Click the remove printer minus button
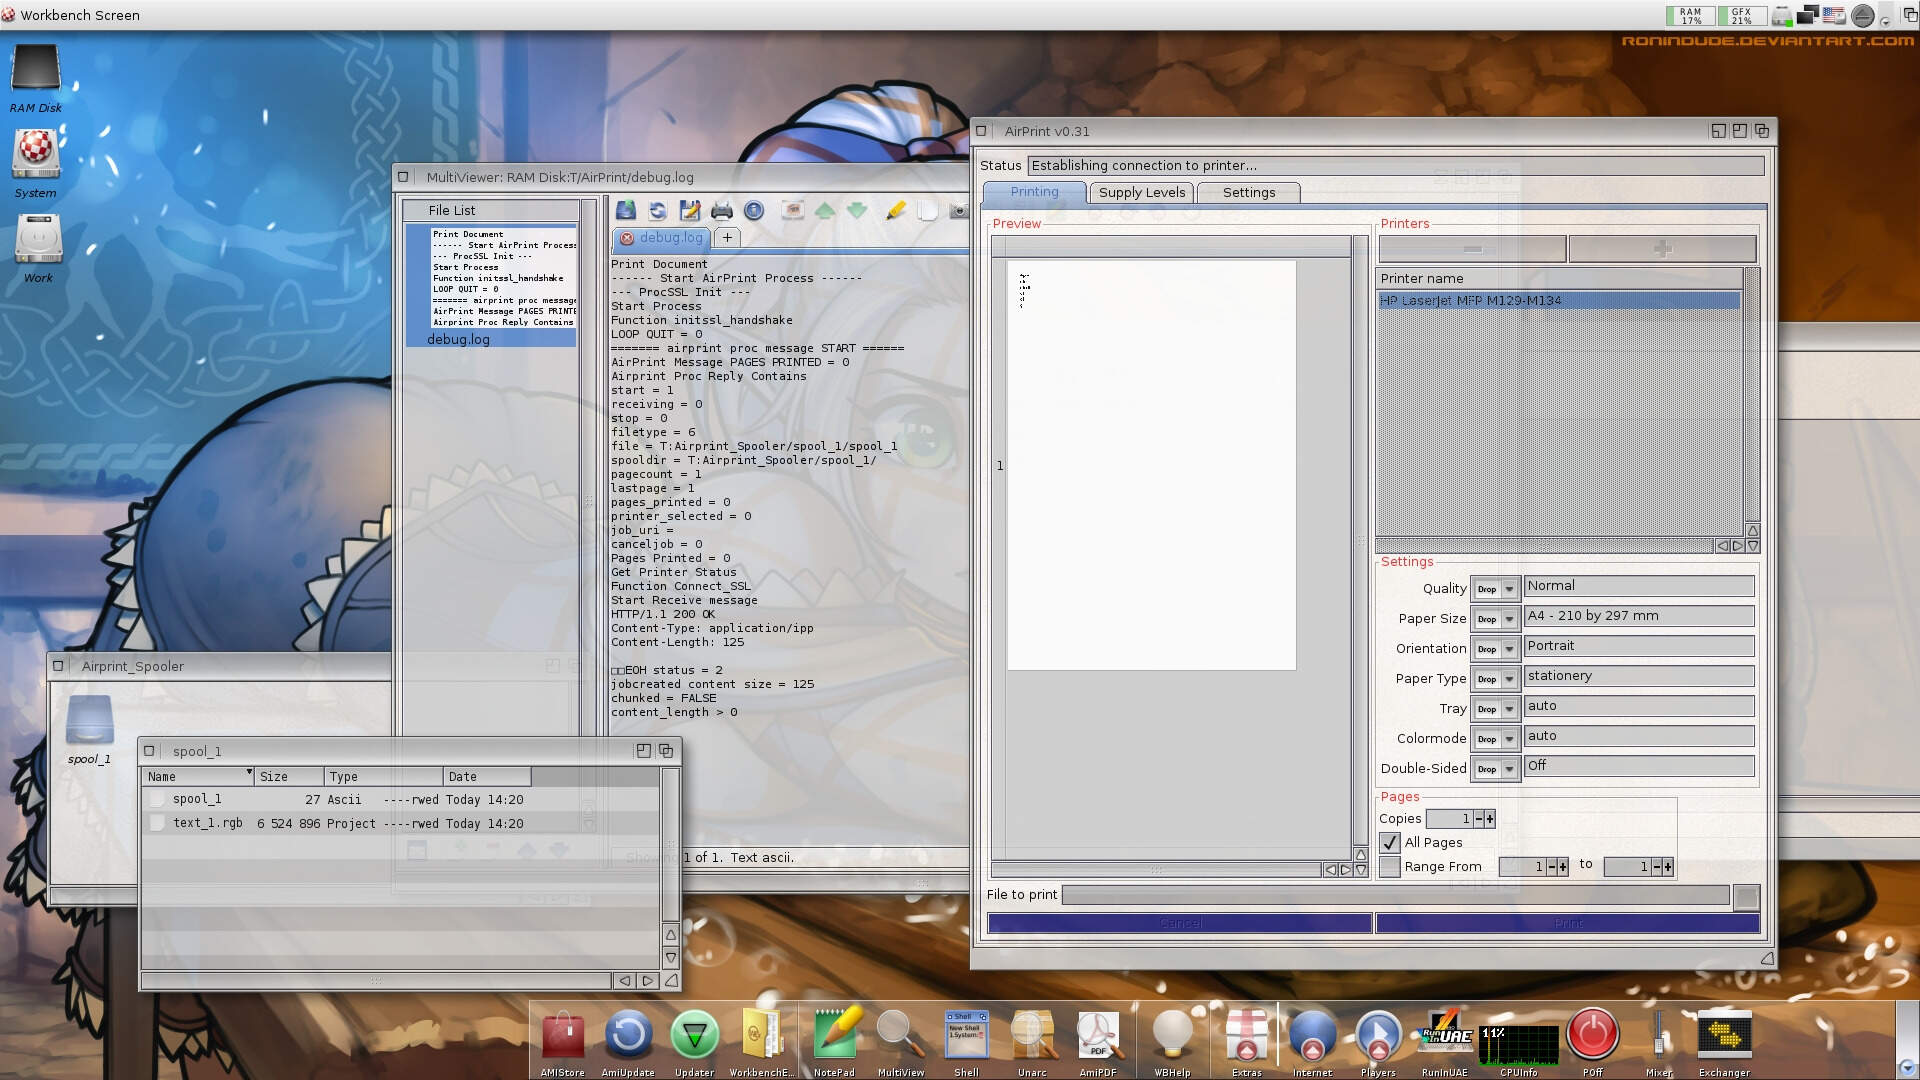Screen dimensions: 1920x1080 (1472, 248)
